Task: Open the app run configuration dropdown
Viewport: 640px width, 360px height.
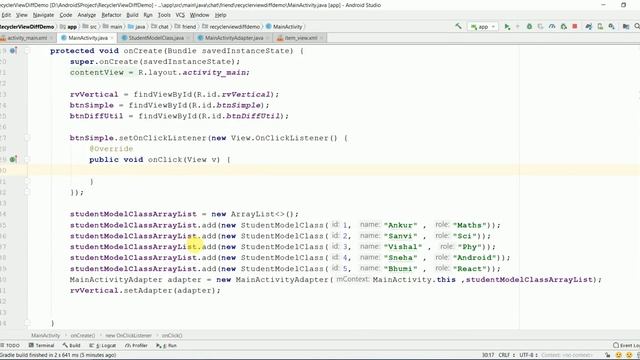Action: [483, 27]
